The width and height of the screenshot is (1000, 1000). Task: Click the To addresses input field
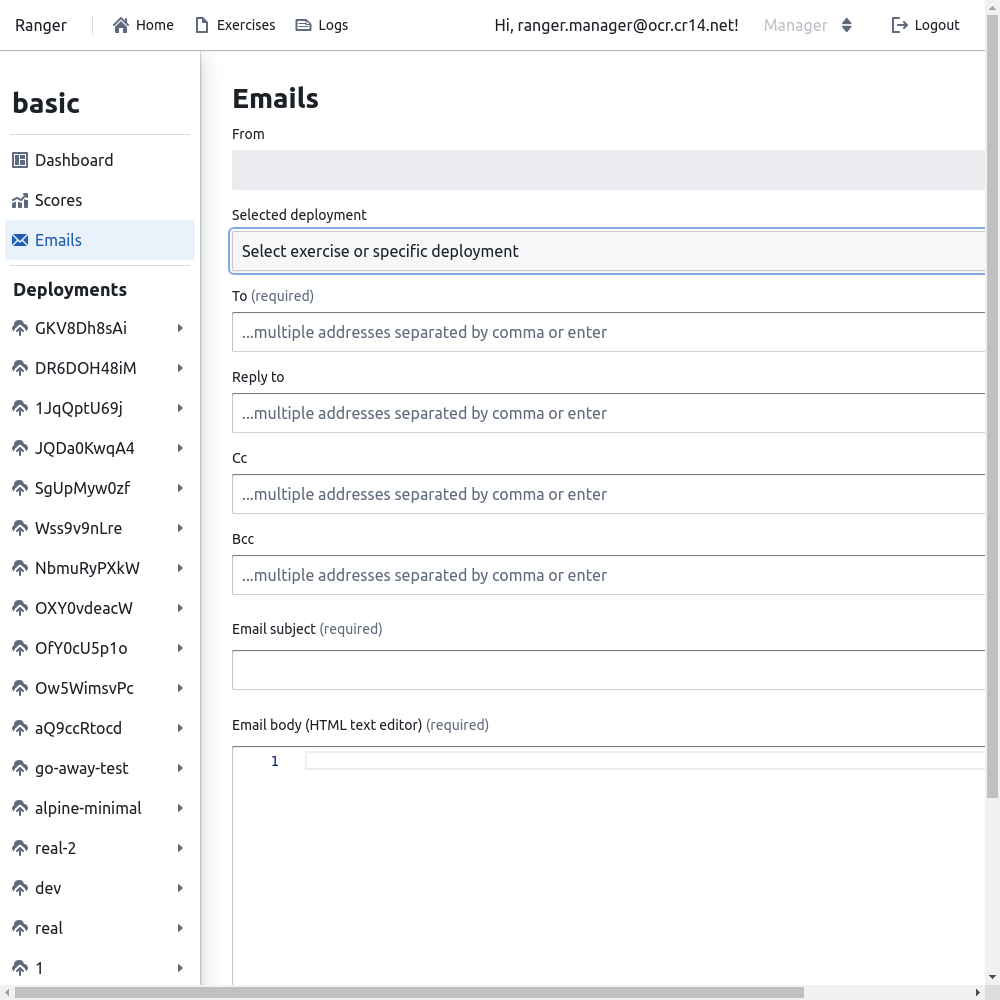click(608, 332)
